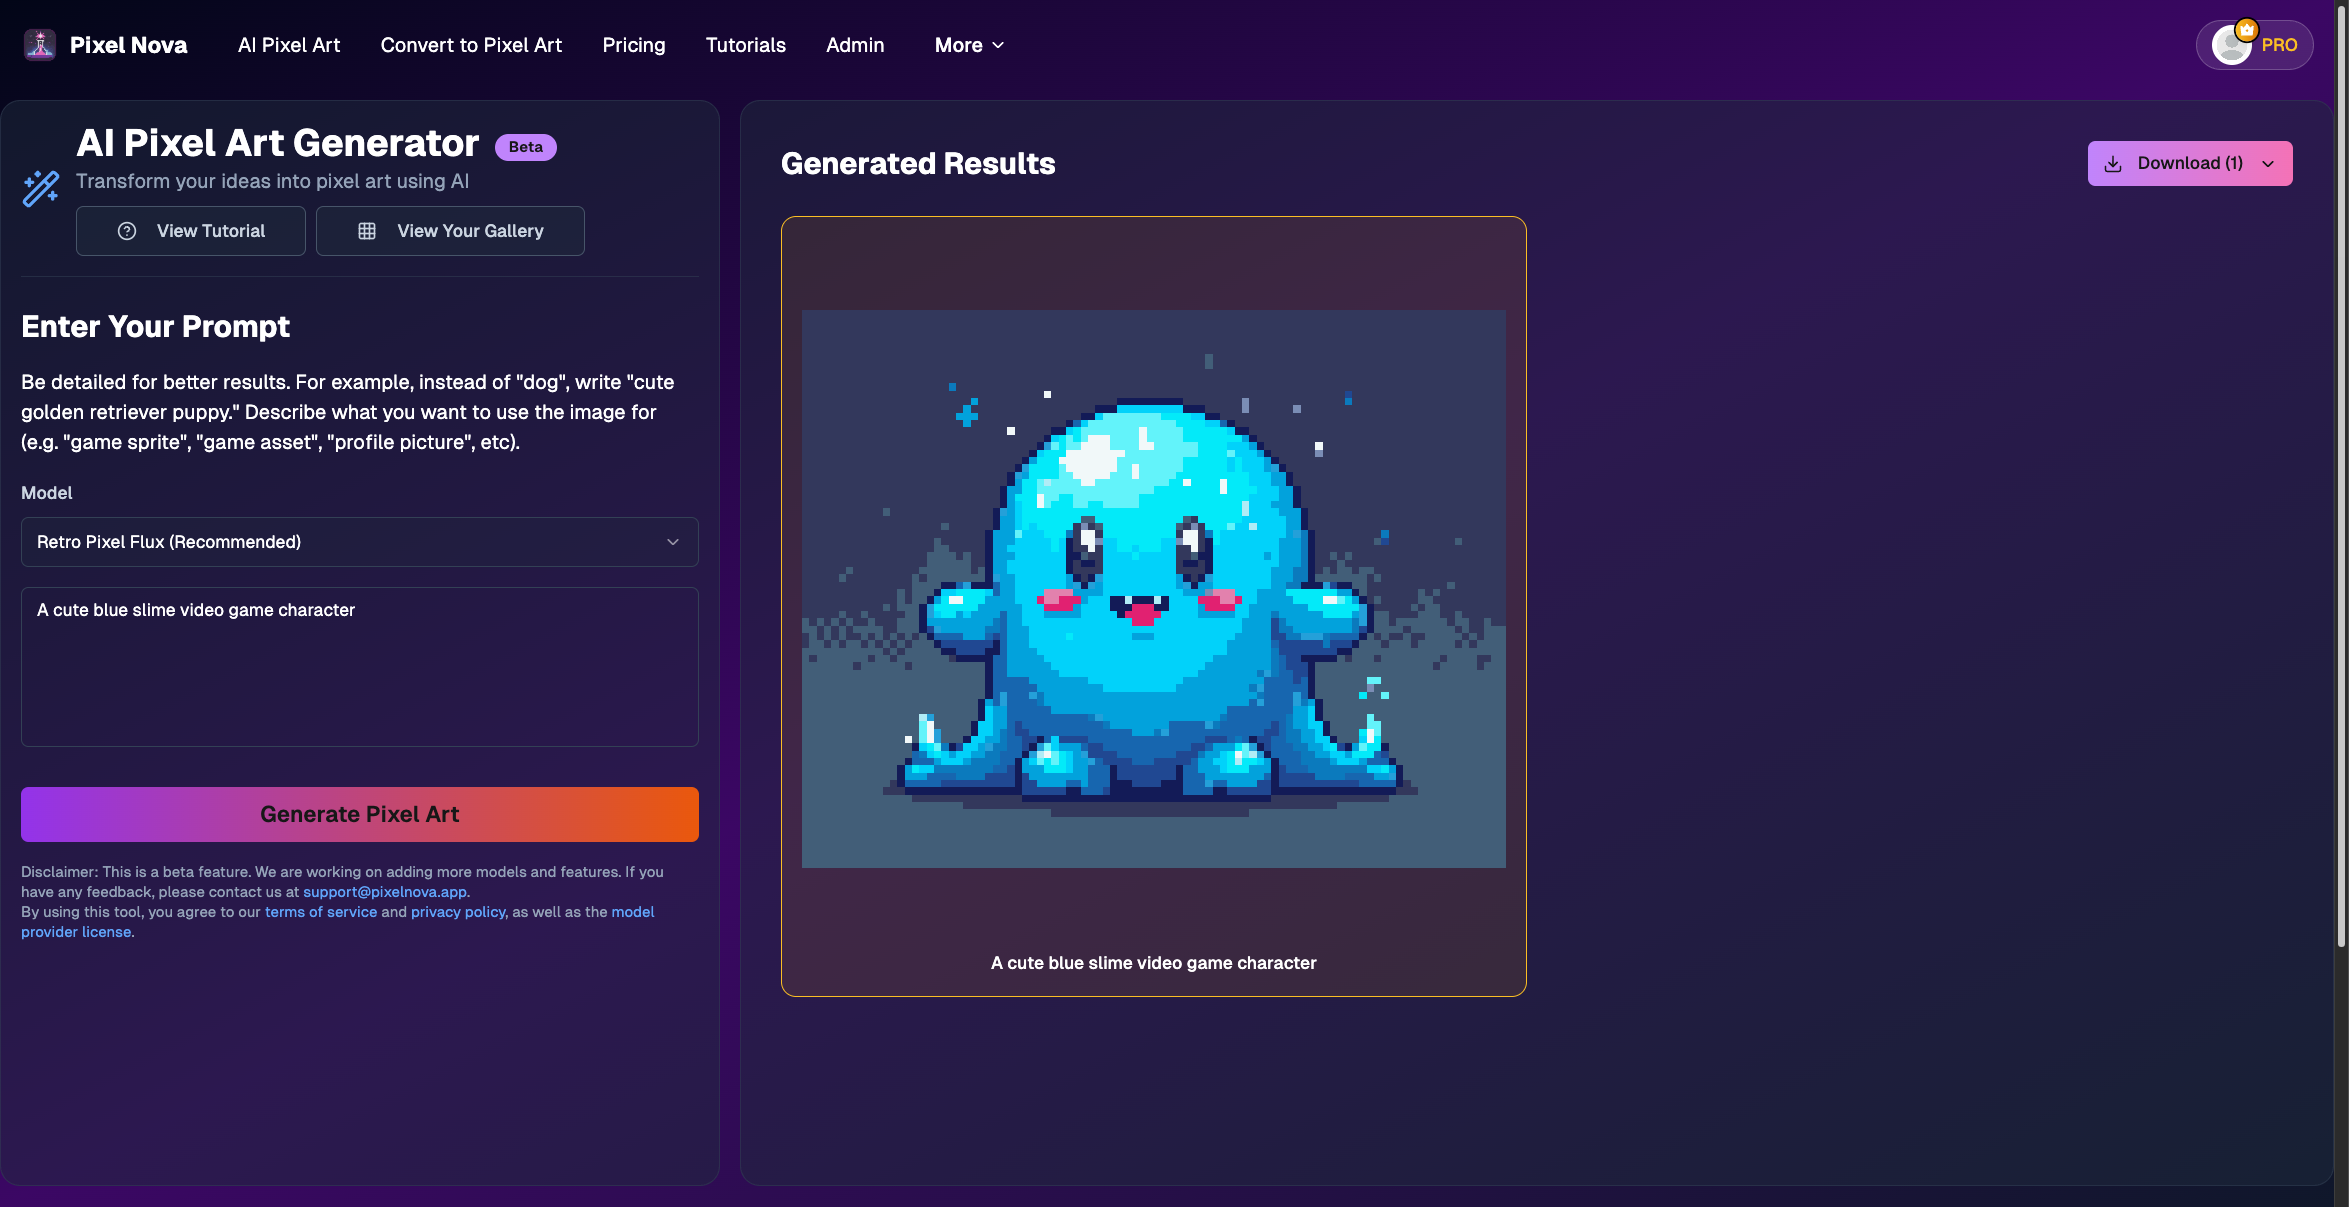The width and height of the screenshot is (2349, 1207).
Task: Click the PRO badge label
Action: pos(2279,45)
